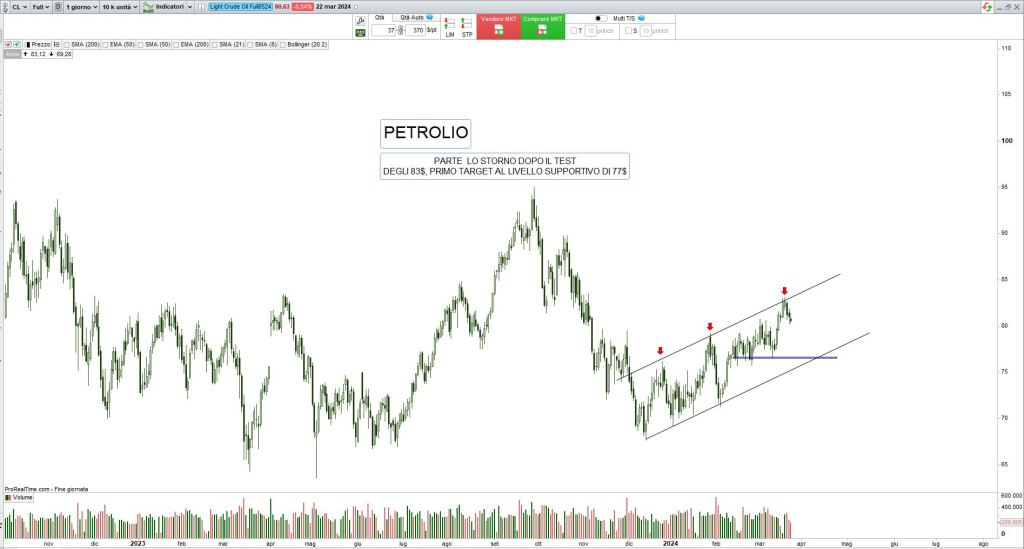Place a STP stop order
The height and width of the screenshot is (549, 1024).
click(x=467, y=27)
